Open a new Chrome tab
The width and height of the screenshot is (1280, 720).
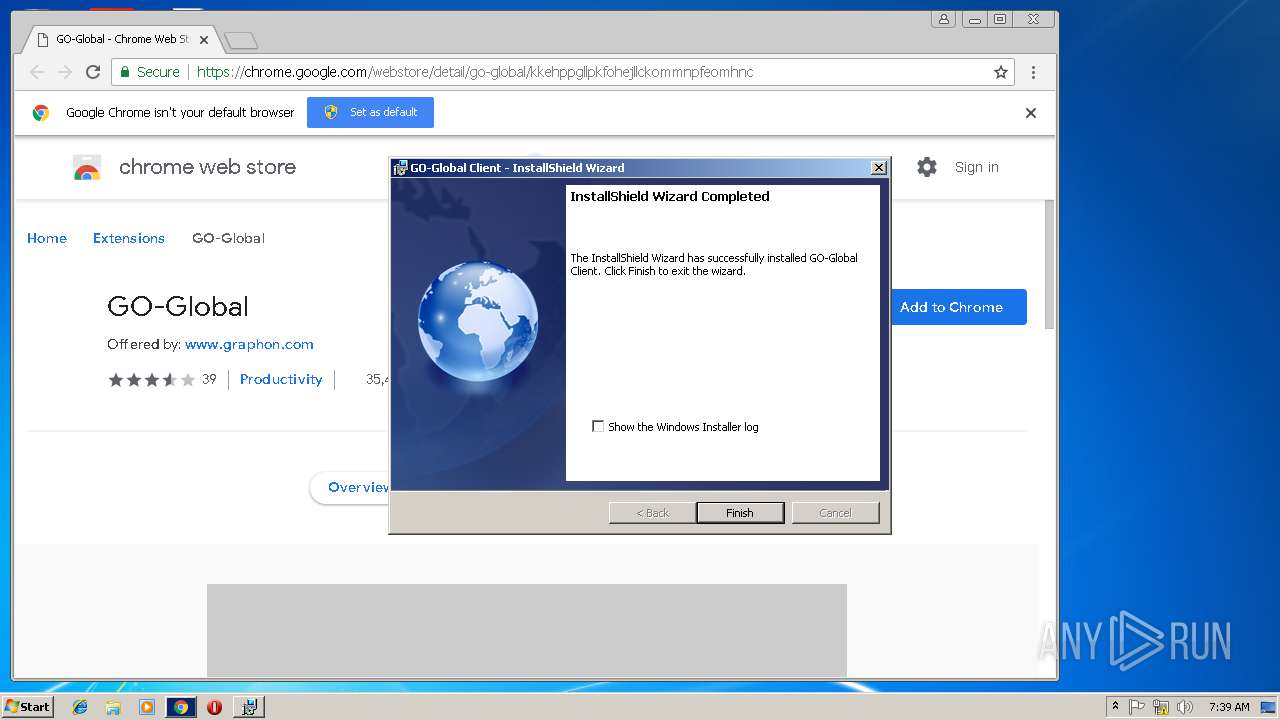click(241, 40)
